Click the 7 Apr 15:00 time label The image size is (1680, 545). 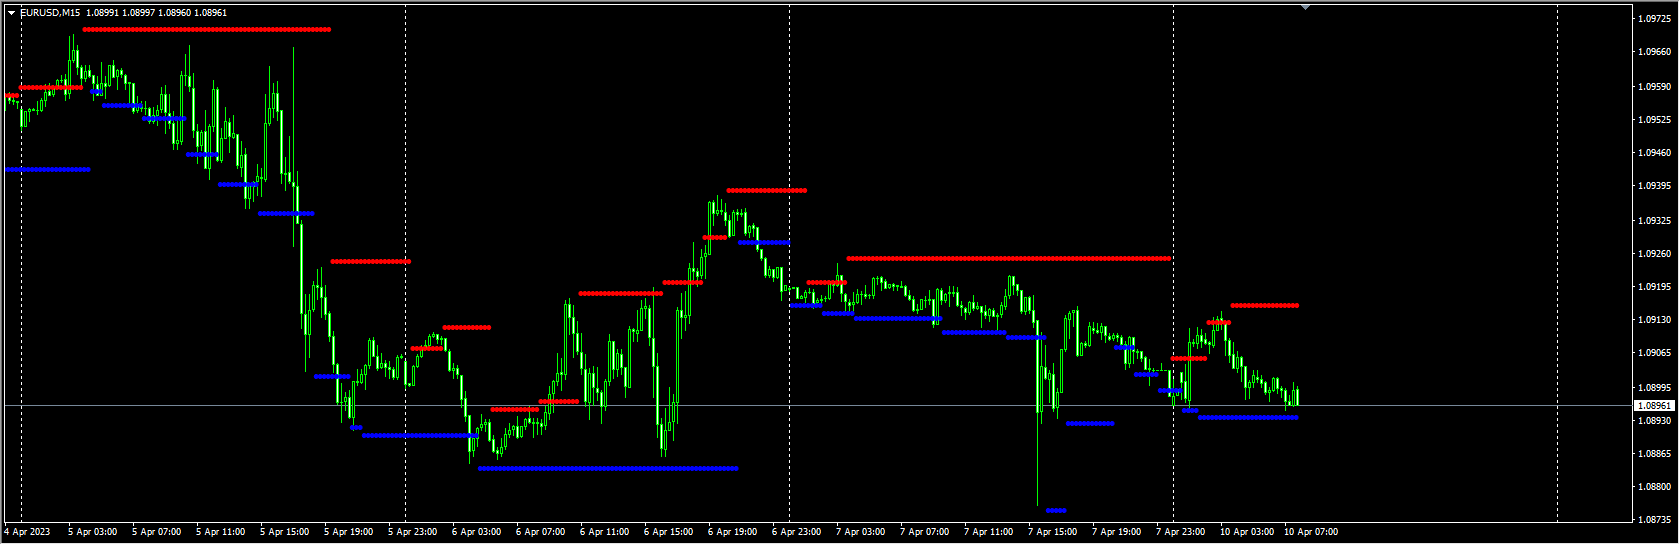point(1053,532)
